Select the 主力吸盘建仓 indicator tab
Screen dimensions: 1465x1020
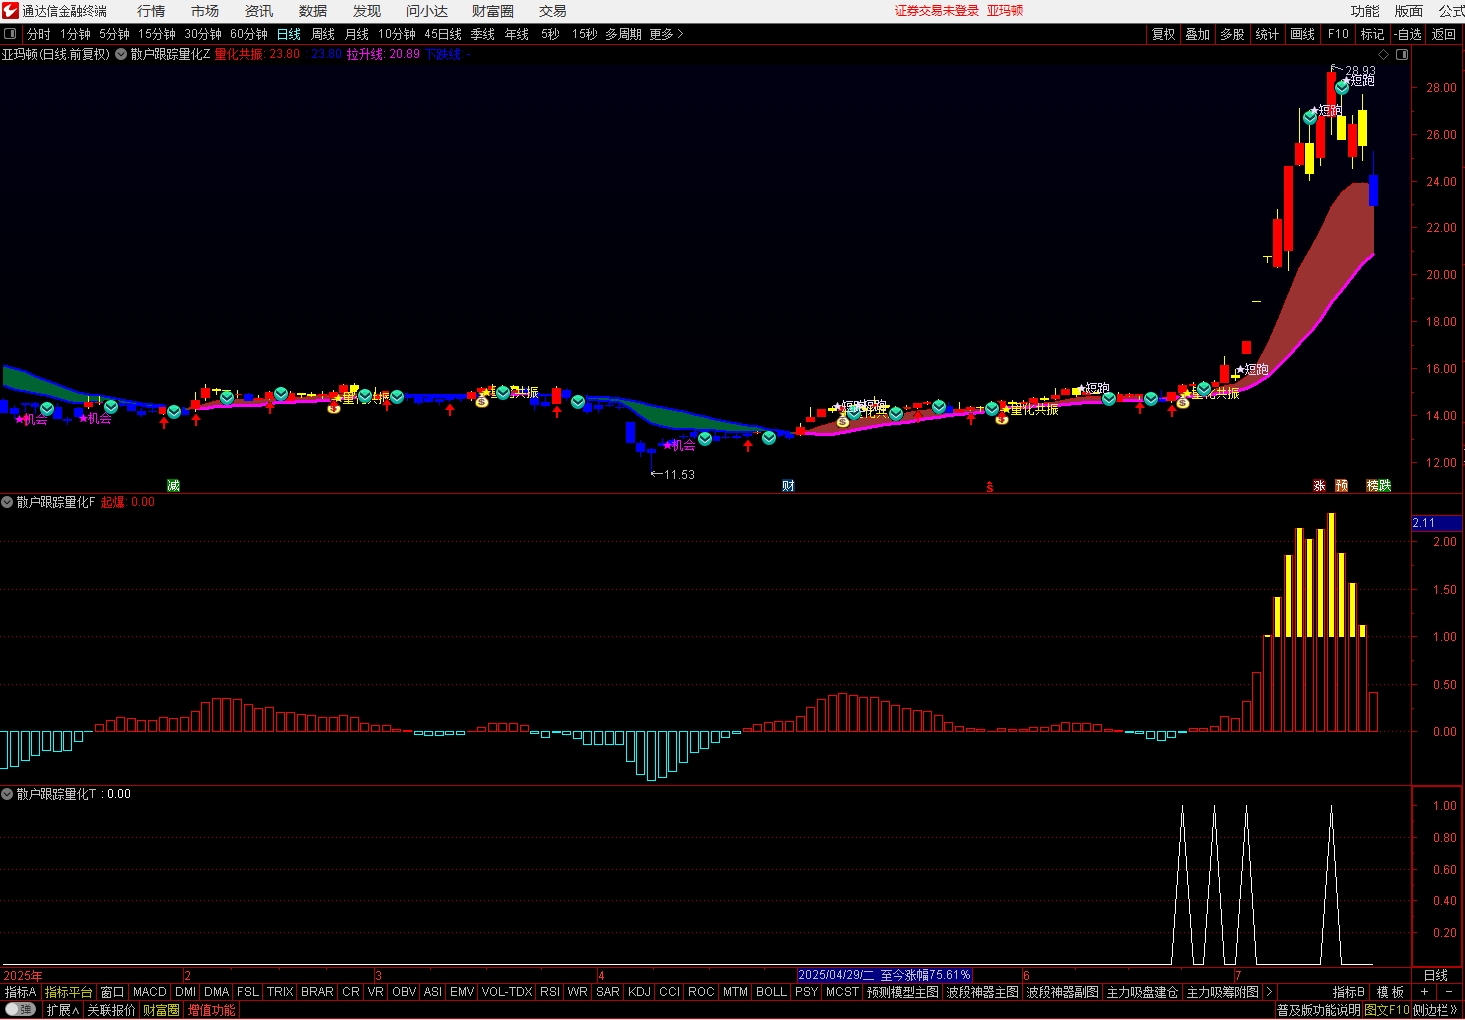point(1143,992)
